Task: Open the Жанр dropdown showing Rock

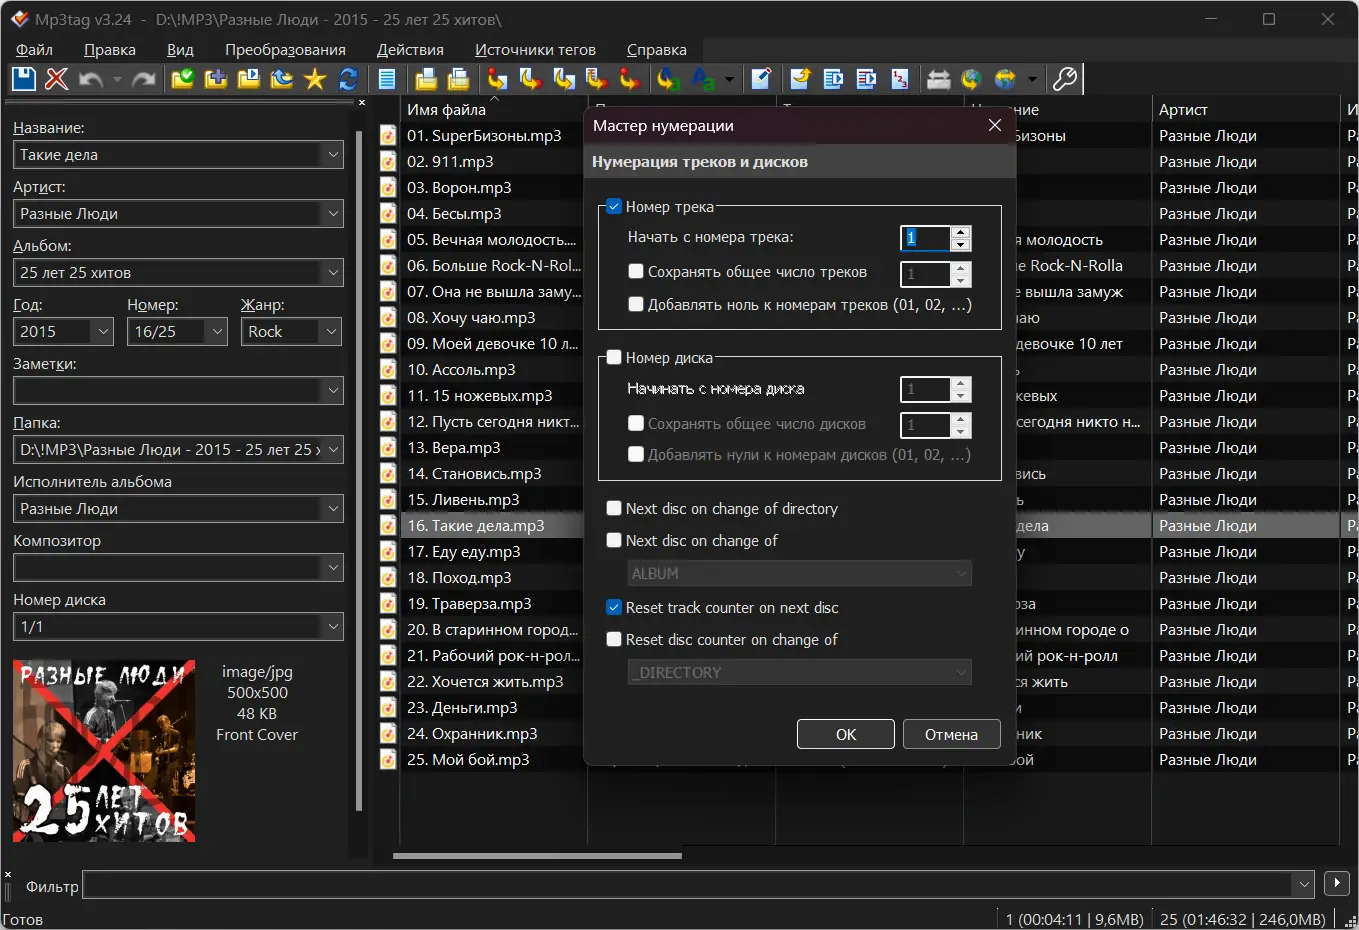Action: pos(331,331)
